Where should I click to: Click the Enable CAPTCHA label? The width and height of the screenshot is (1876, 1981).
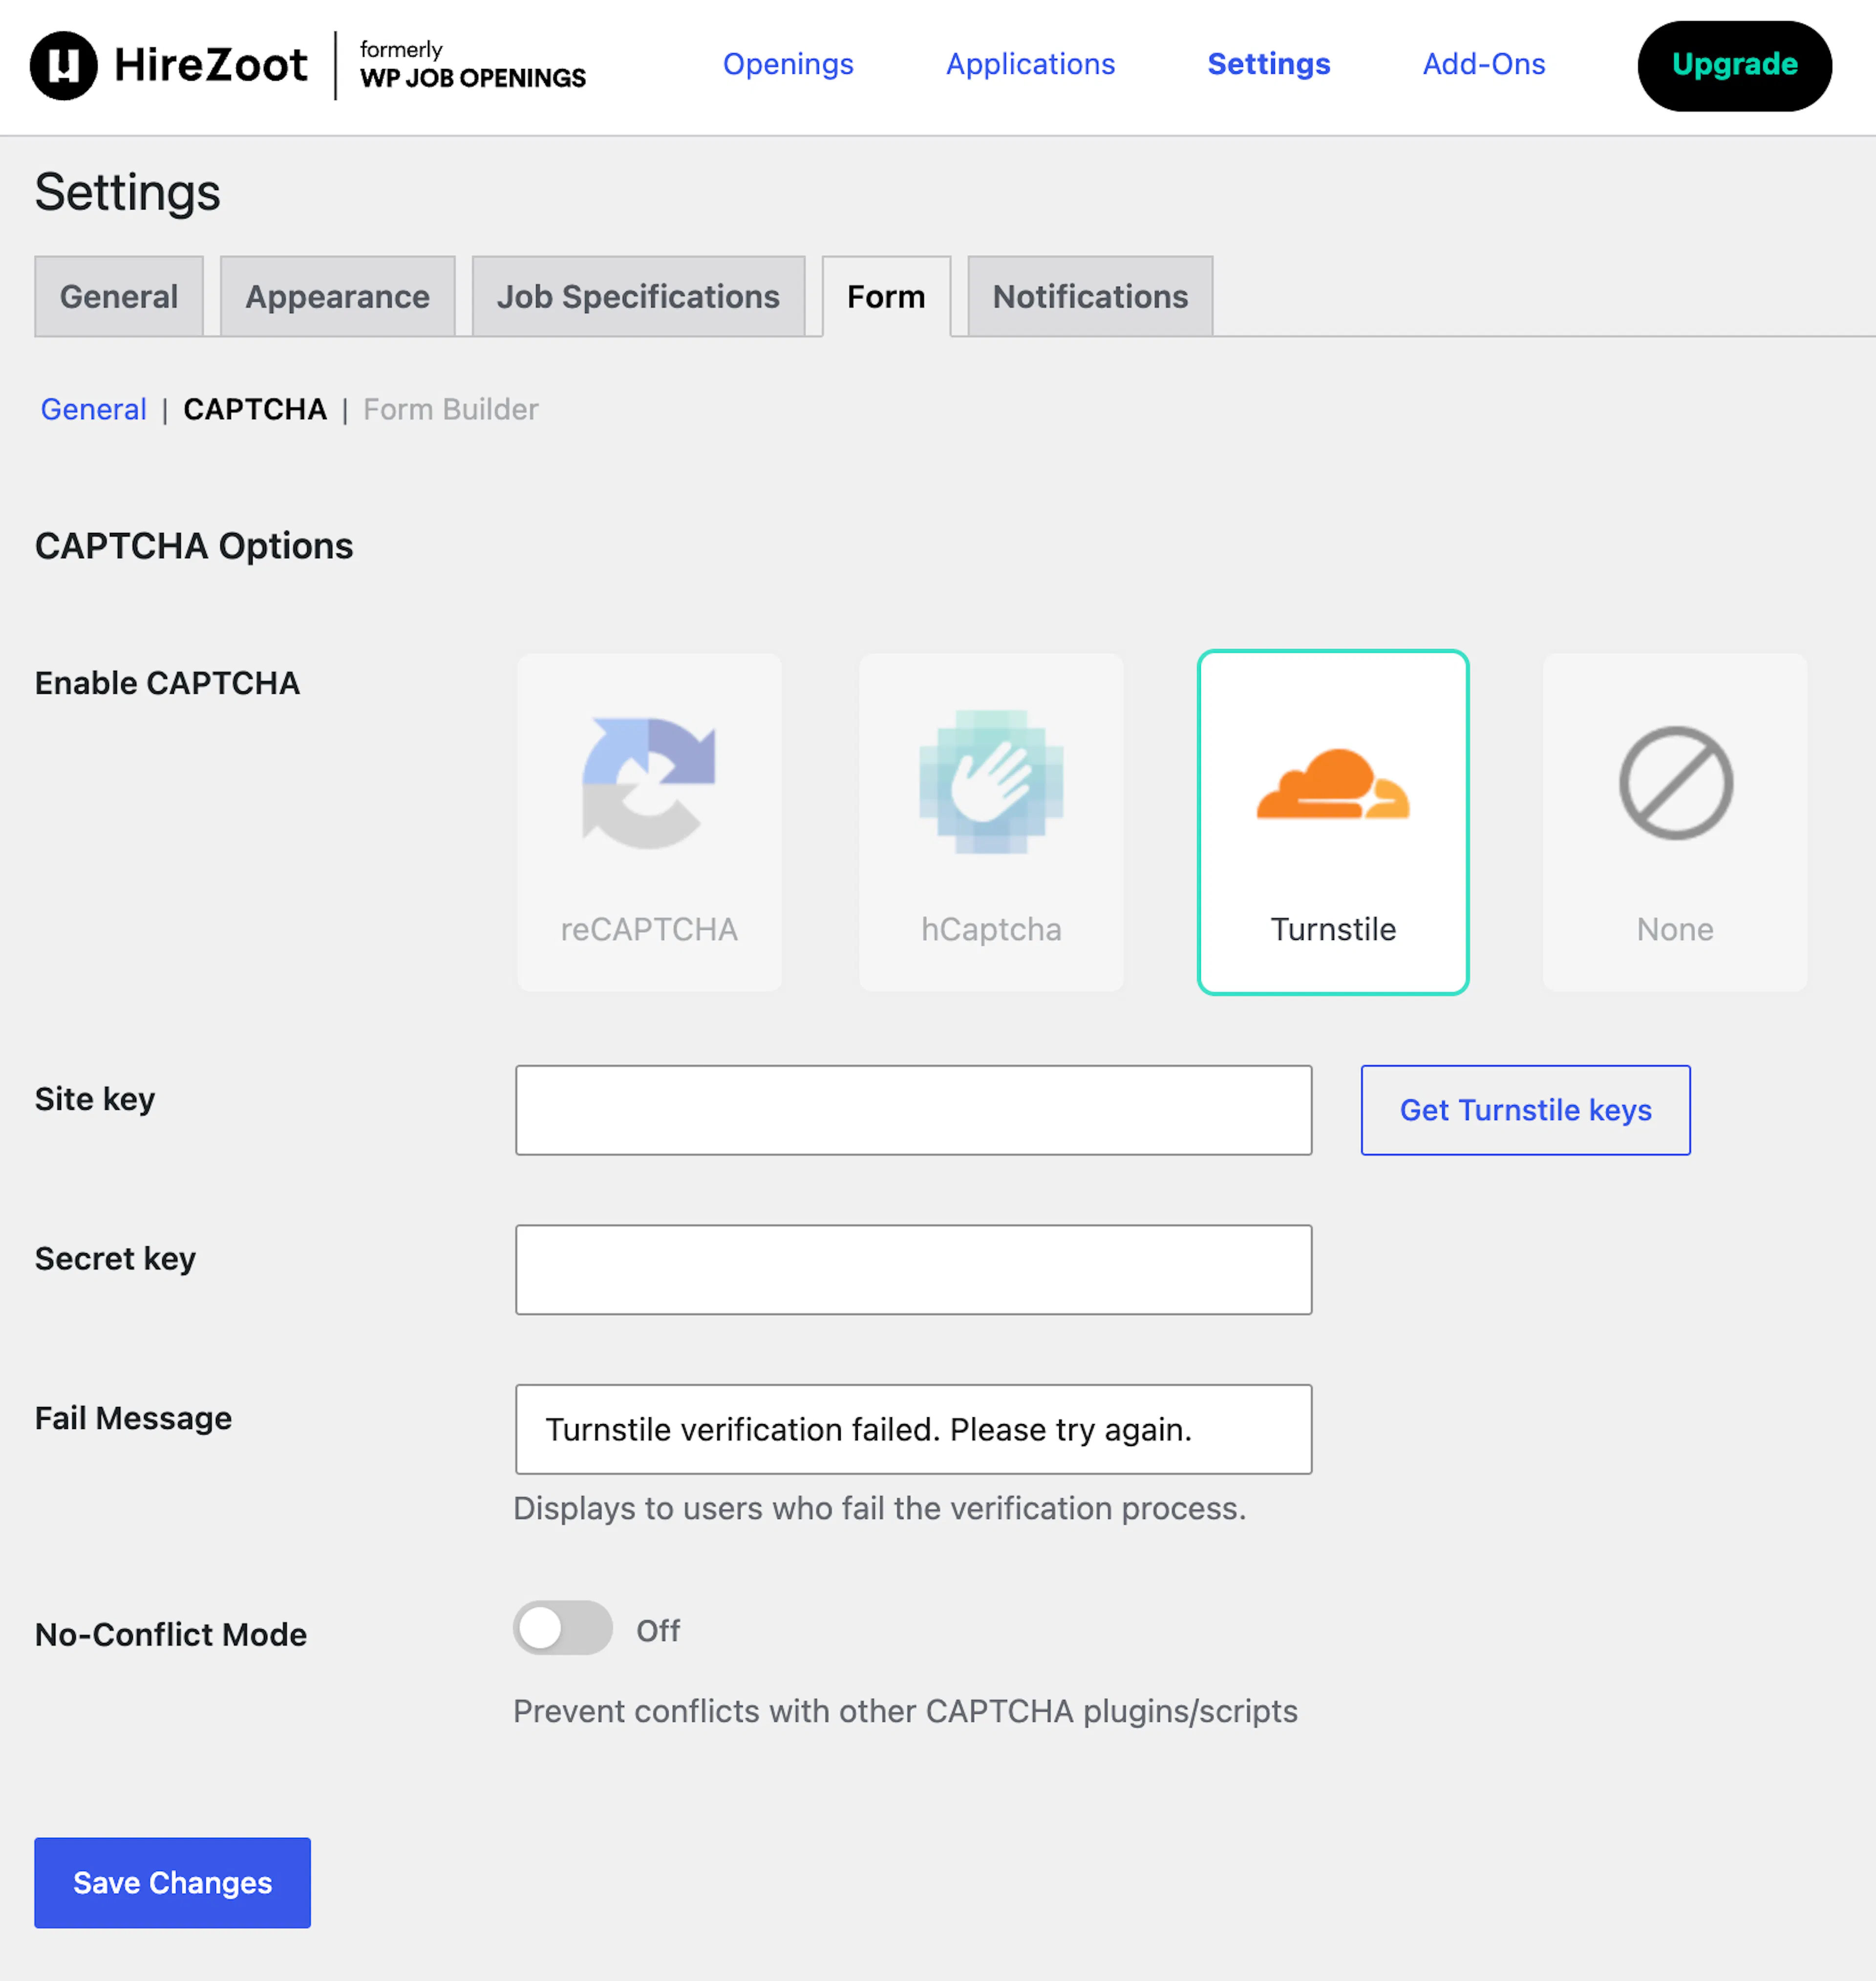tap(167, 683)
